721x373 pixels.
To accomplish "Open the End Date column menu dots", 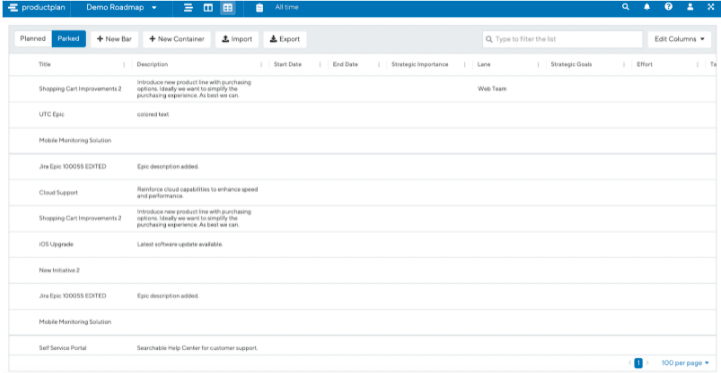I will click(x=379, y=65).
